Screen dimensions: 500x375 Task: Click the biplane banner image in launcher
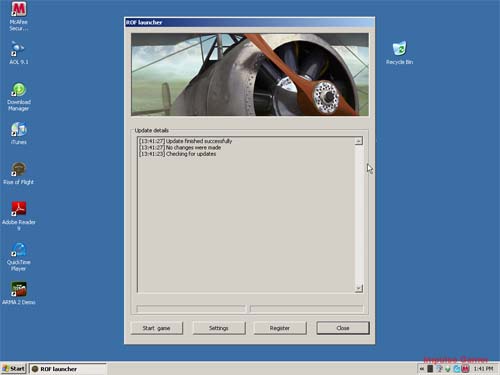coord(250,74)
